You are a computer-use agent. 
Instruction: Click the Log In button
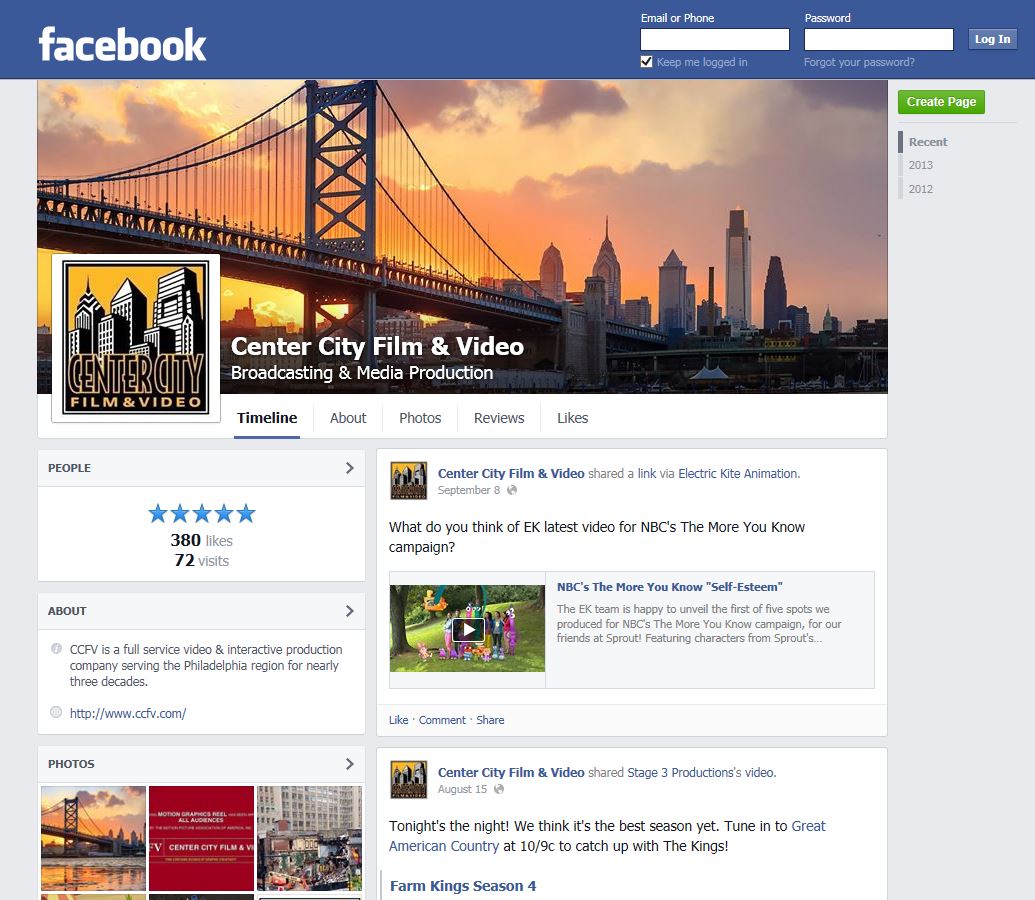click(x=992, y=39)
